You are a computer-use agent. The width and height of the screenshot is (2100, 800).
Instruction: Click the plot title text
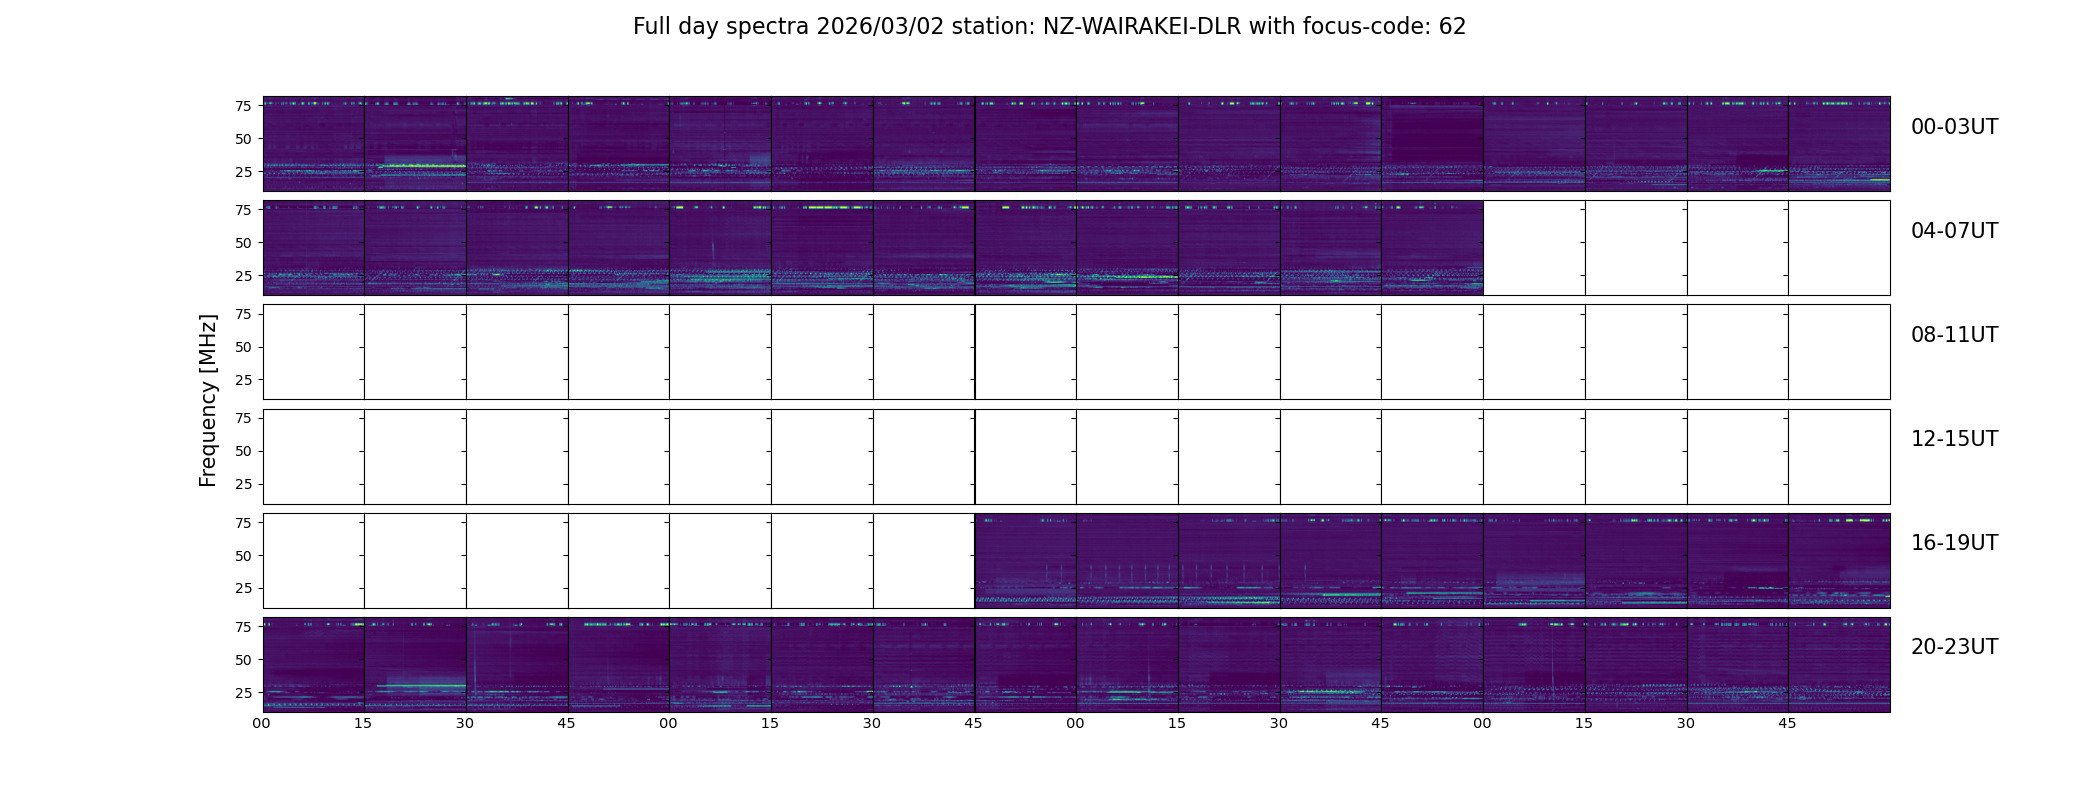(x=1049, y=27)
